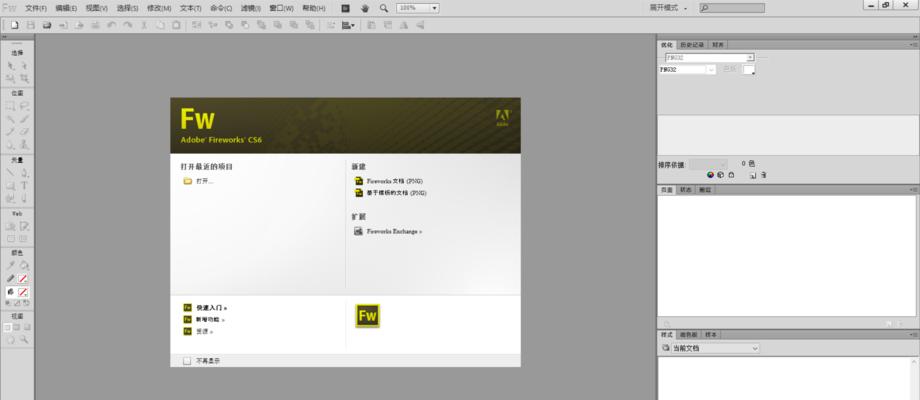This screenshot has width=920, height=400.
Task: Switch to the 历史记录 tab
Action: 692,45
